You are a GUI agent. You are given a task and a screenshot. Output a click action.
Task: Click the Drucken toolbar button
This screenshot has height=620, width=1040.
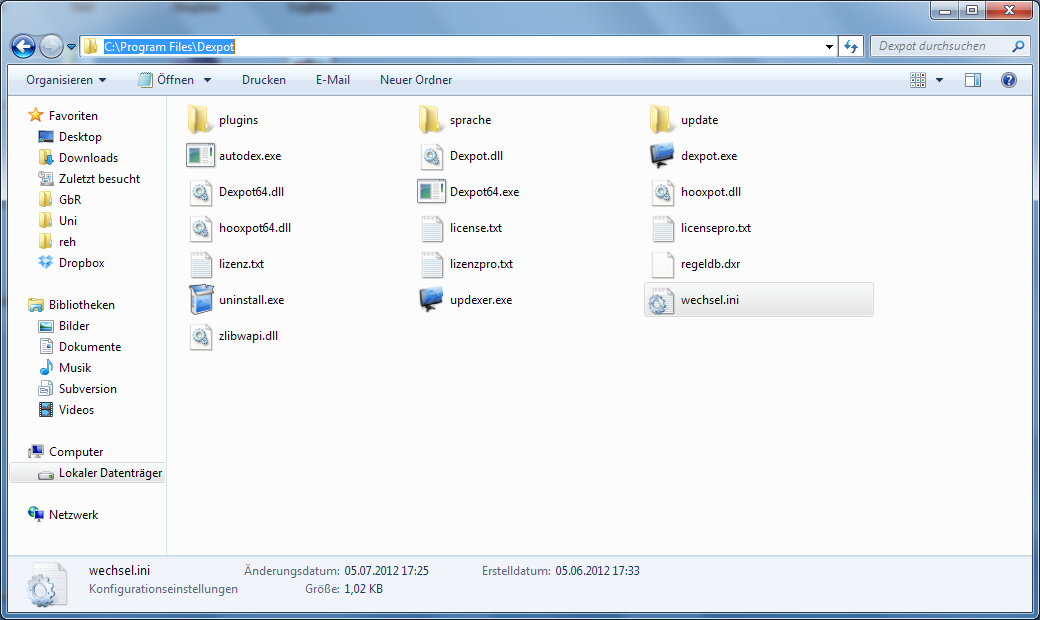coord(264,80)
